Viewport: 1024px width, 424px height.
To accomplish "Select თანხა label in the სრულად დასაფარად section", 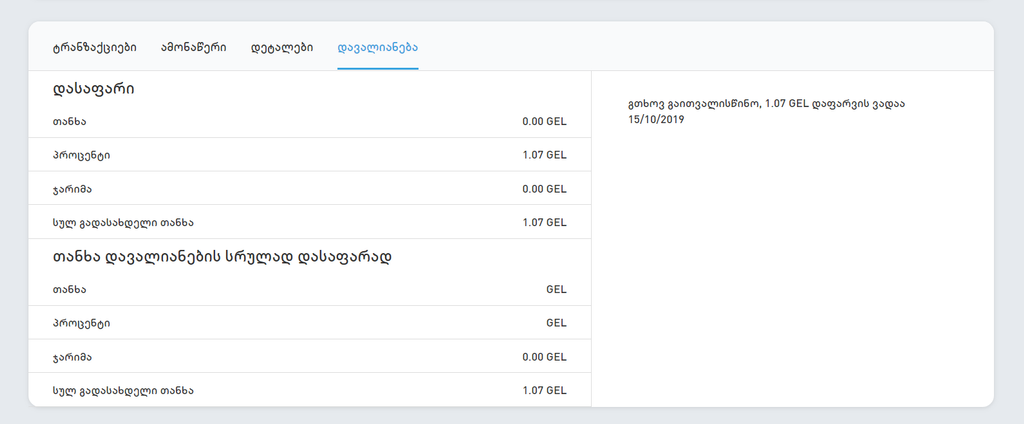I will (x=69, y=289).
